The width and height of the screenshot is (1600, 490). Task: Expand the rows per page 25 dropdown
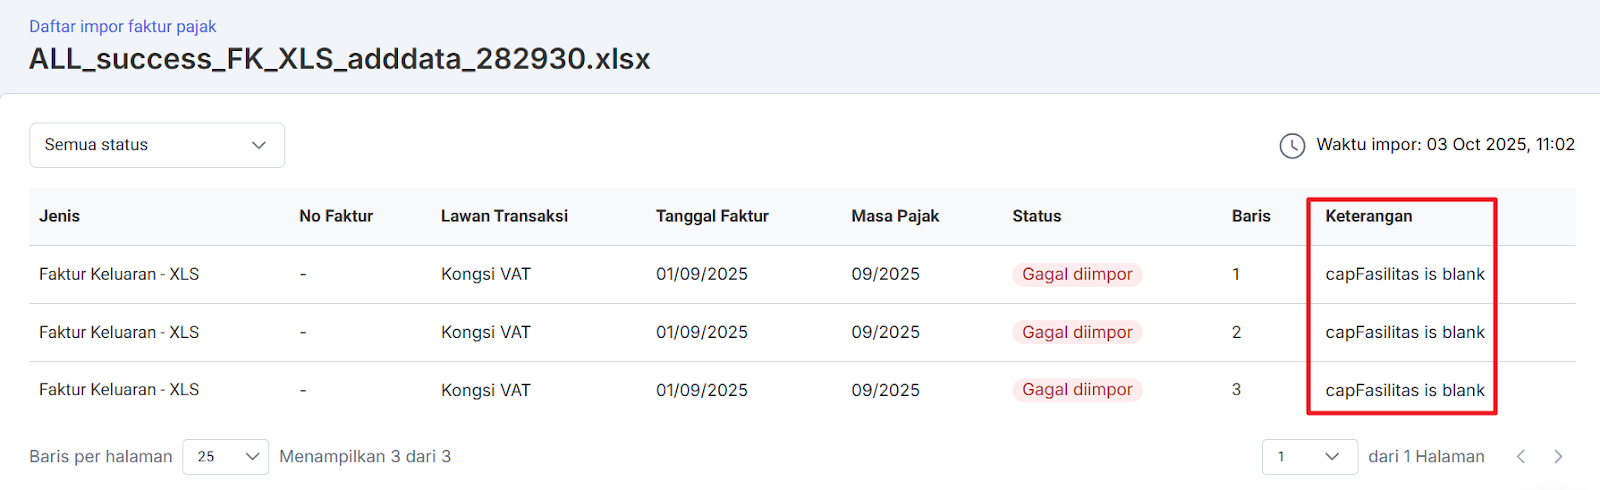point(225,457)
